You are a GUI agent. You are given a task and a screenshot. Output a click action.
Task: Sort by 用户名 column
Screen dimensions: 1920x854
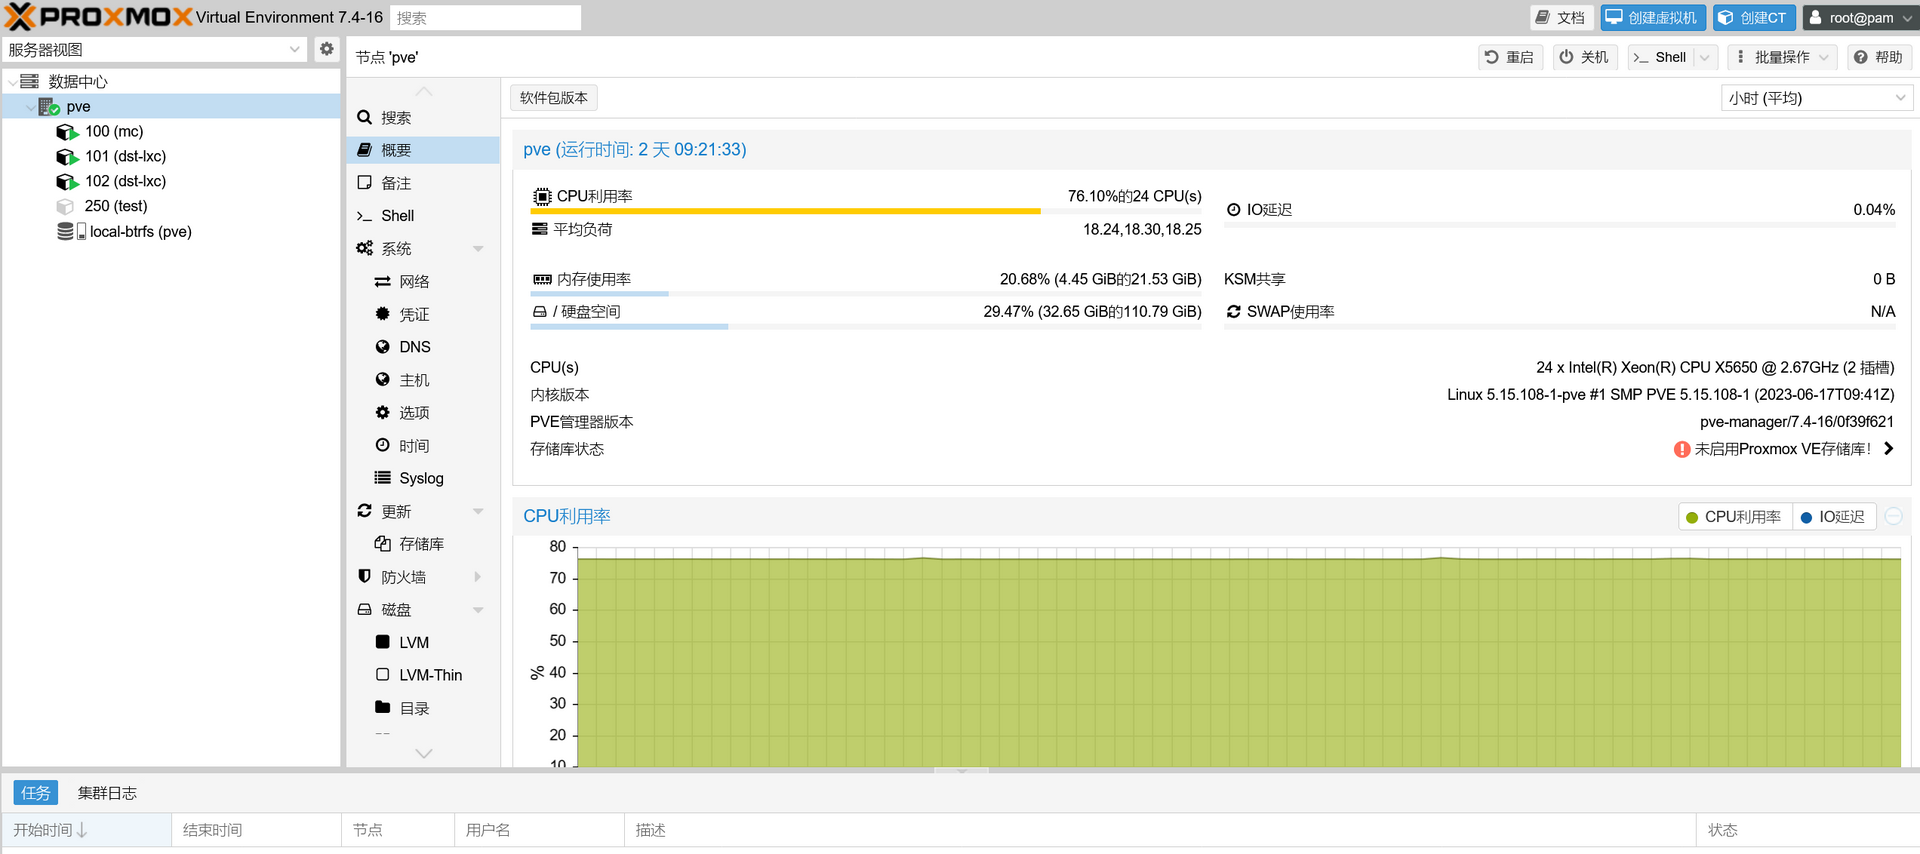click(539, 830)
